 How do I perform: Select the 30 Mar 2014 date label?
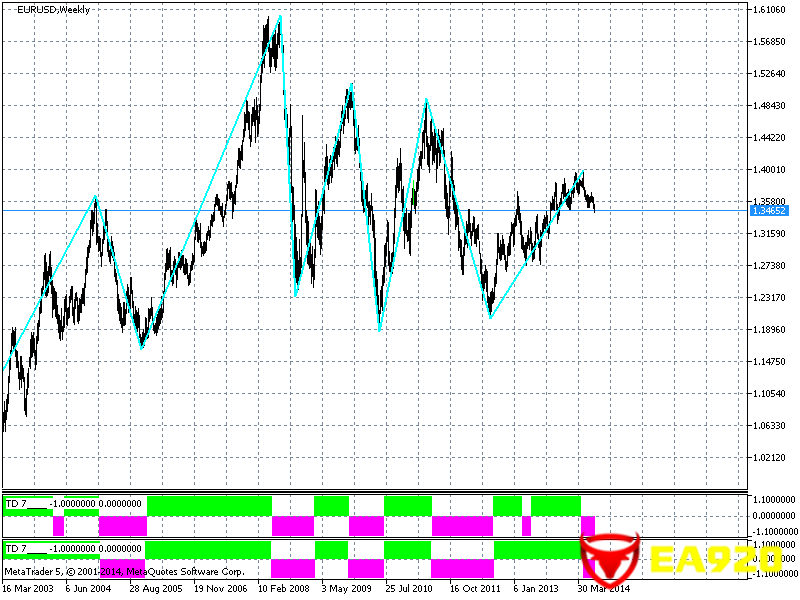coord(603,589)
